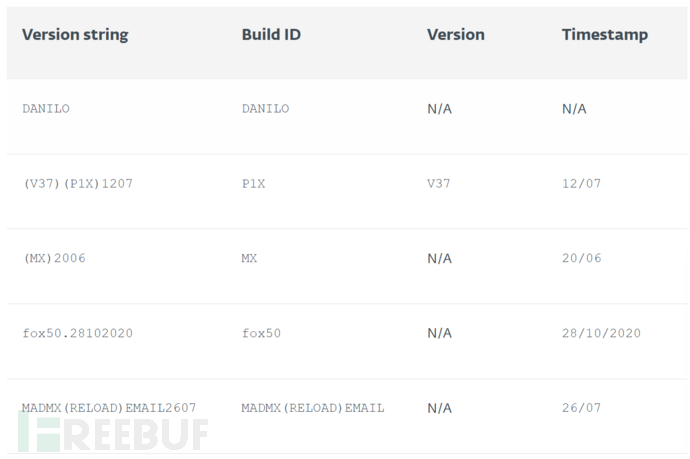The image size is (690, 459).
Task: Select the 12/07 timestamp cell
Action: [581, 183]
